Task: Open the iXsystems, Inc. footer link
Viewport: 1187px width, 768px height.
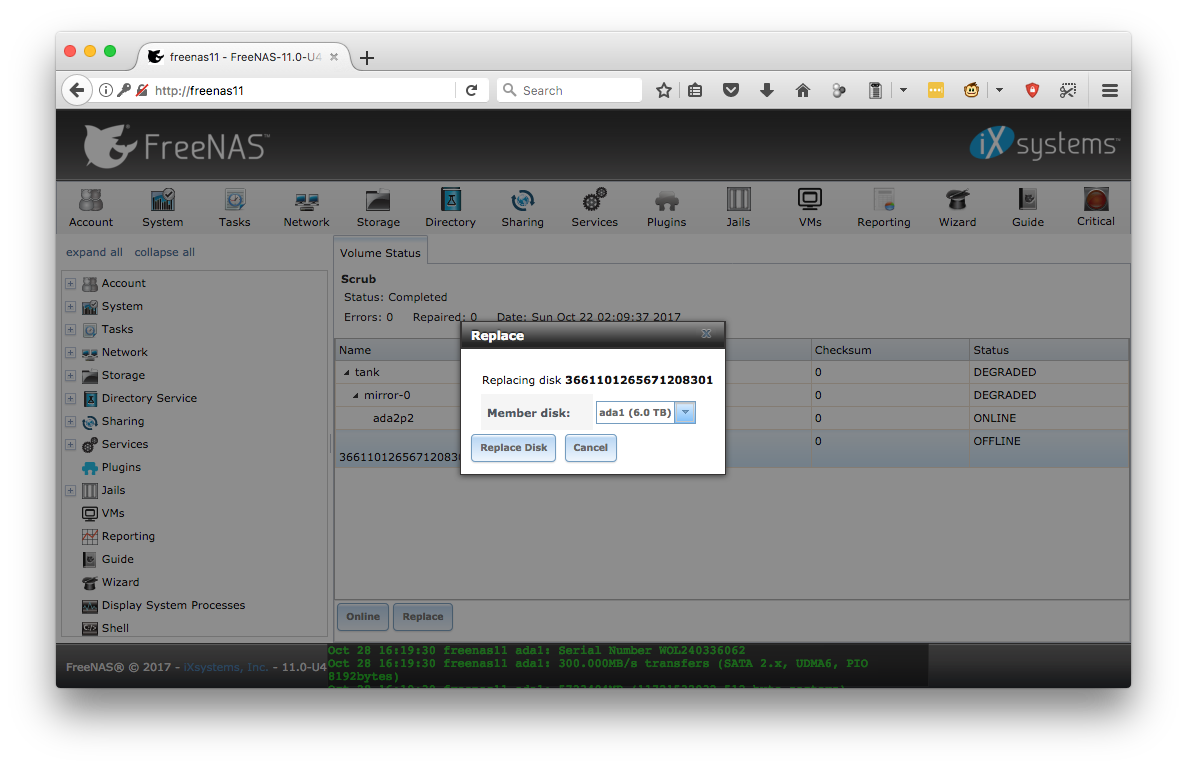Action: tap(226, 667)
